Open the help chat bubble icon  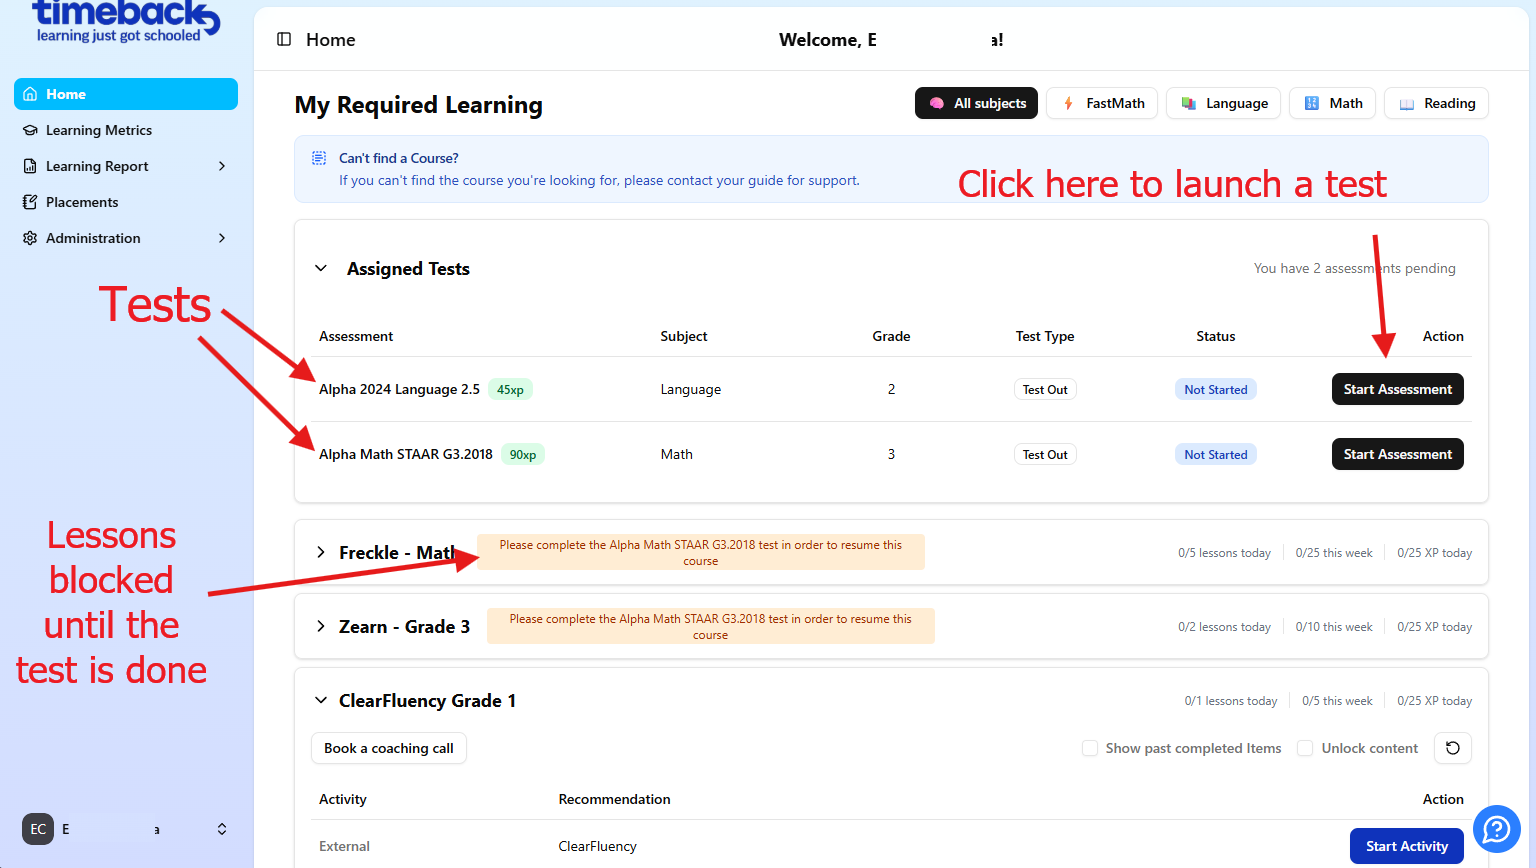(x=1496, y=829)
